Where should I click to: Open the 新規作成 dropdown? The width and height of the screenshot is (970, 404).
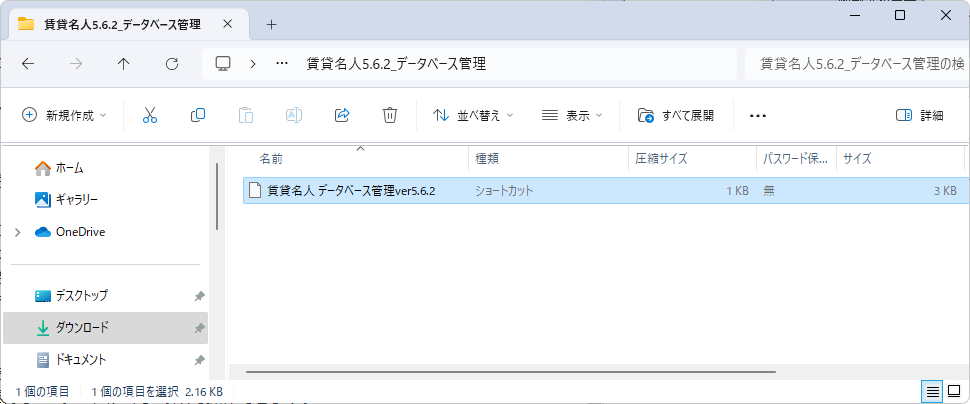[x=64, y=115]
